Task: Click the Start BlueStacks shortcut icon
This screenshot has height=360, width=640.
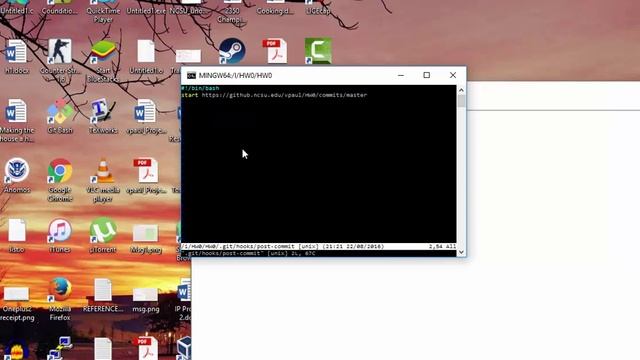Action: click(x=103, y=52)
